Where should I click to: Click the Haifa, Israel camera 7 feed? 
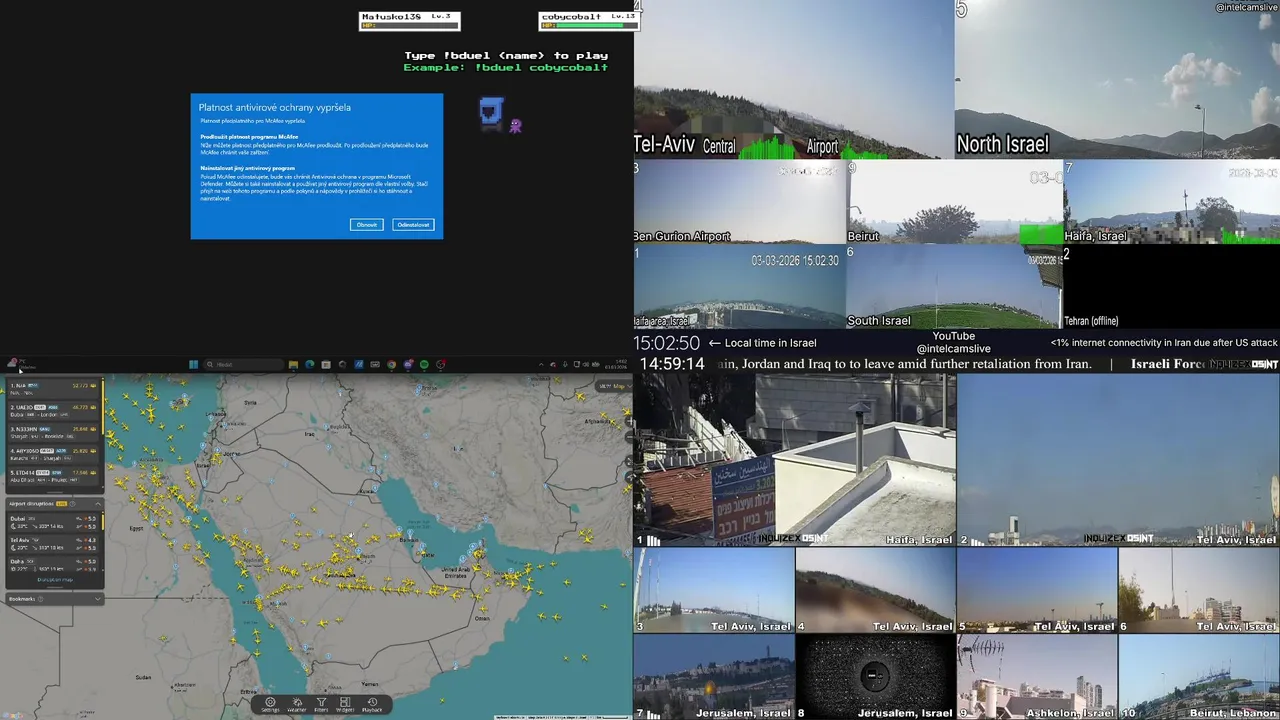[x=1171, y=202]
